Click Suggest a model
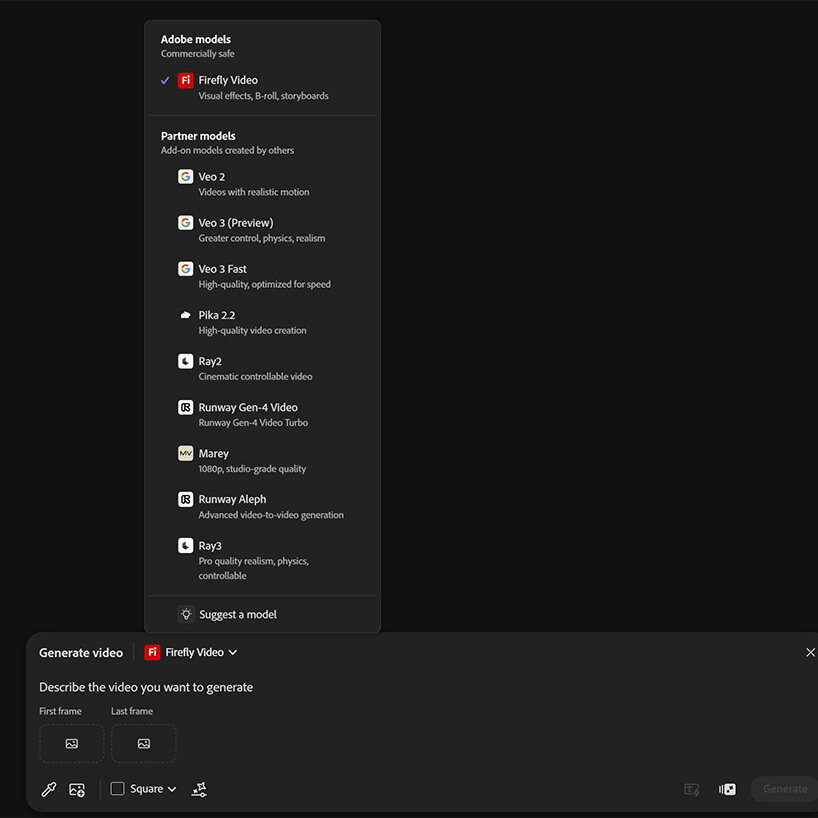Viewport: 818px width, 818px height. click(238, 614)
